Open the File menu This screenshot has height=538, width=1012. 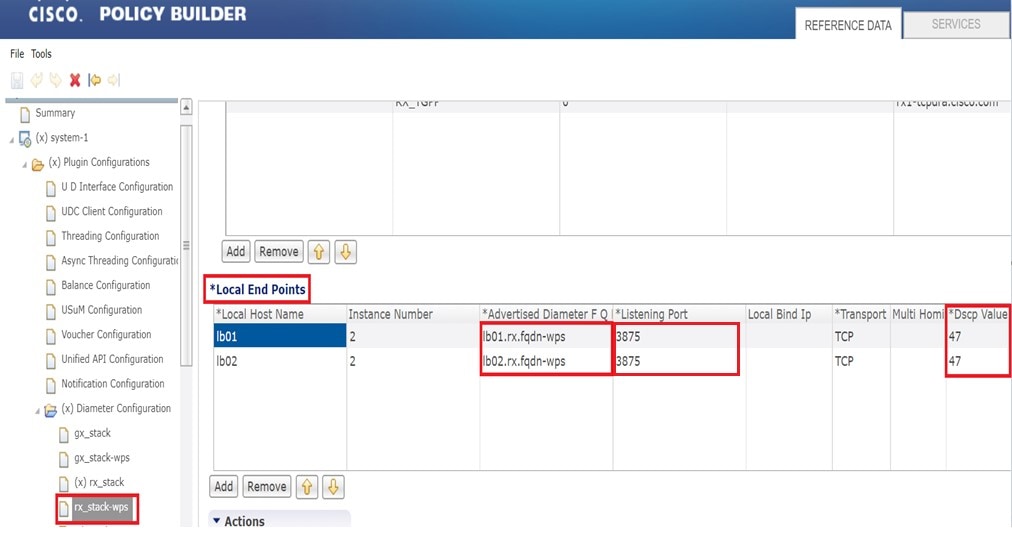coord(17,54)
